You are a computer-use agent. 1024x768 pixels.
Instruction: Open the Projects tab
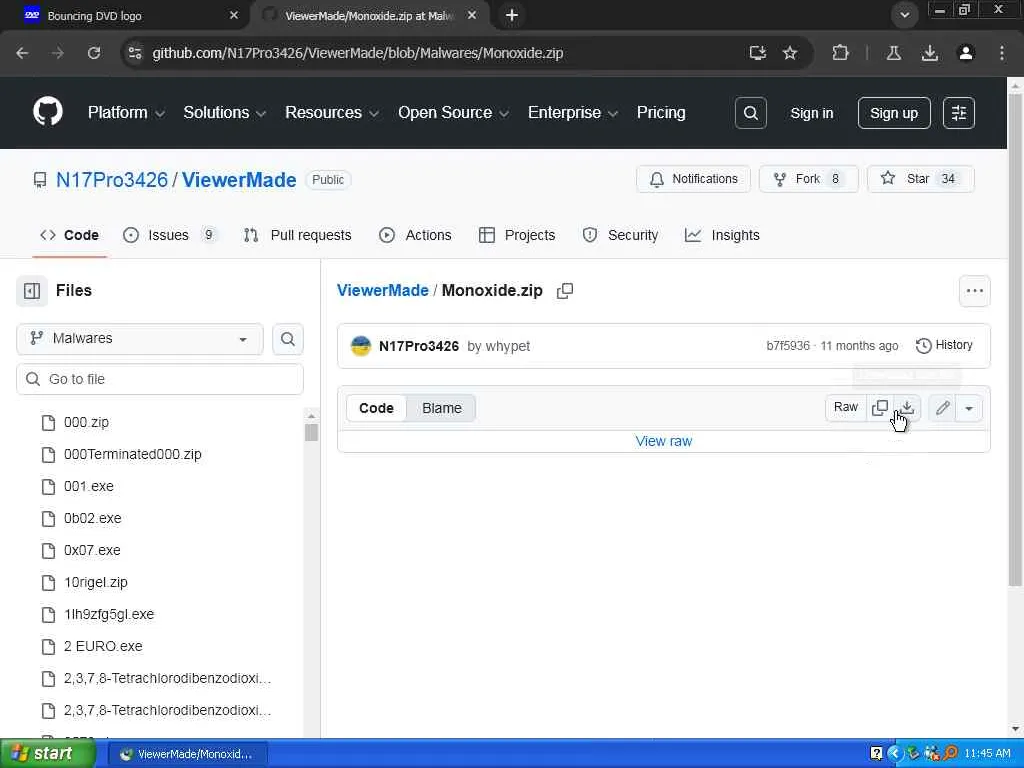(x=517, y=235)
